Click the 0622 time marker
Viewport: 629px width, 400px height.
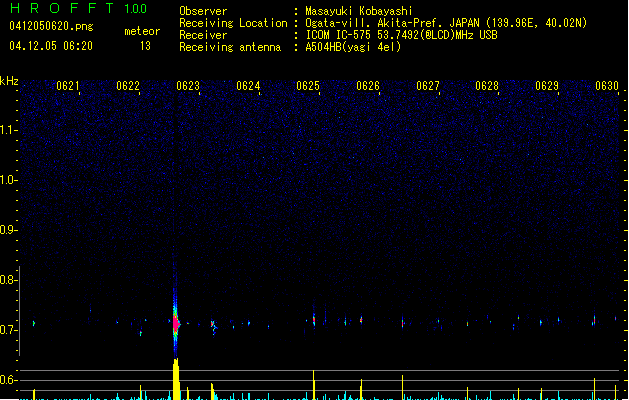coord(128,86)
